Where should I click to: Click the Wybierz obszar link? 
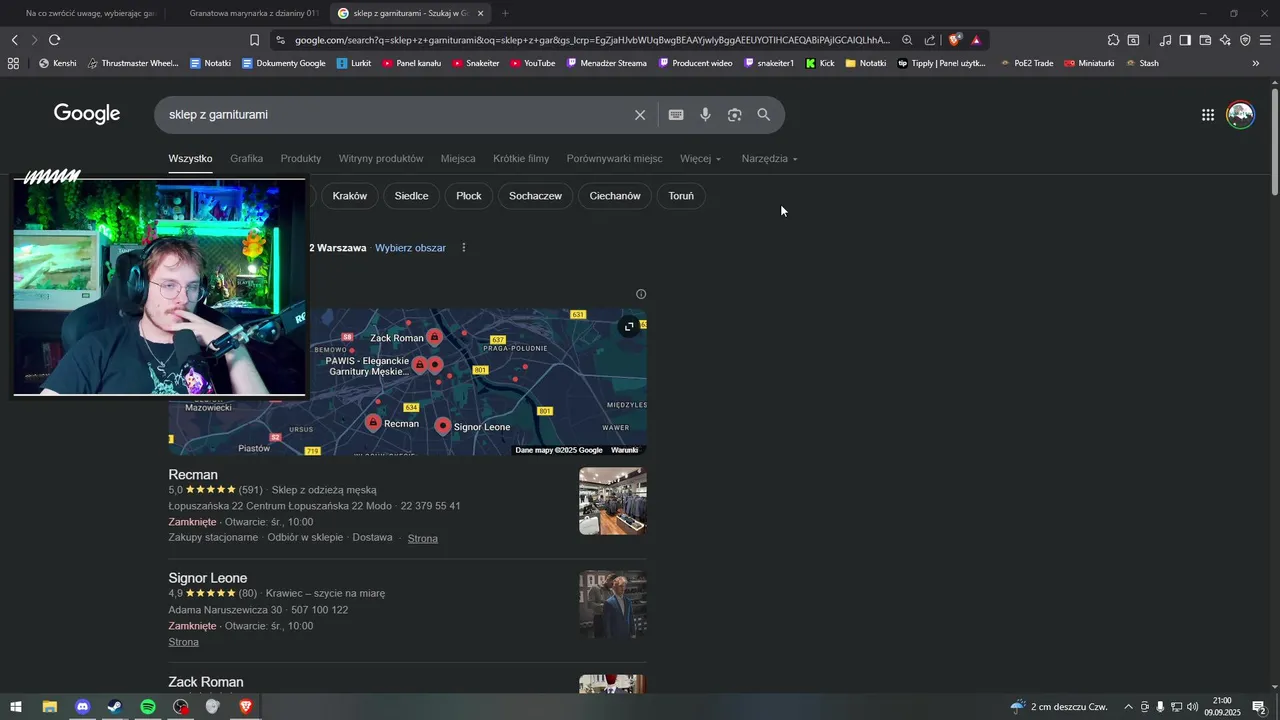coord(410,248)
